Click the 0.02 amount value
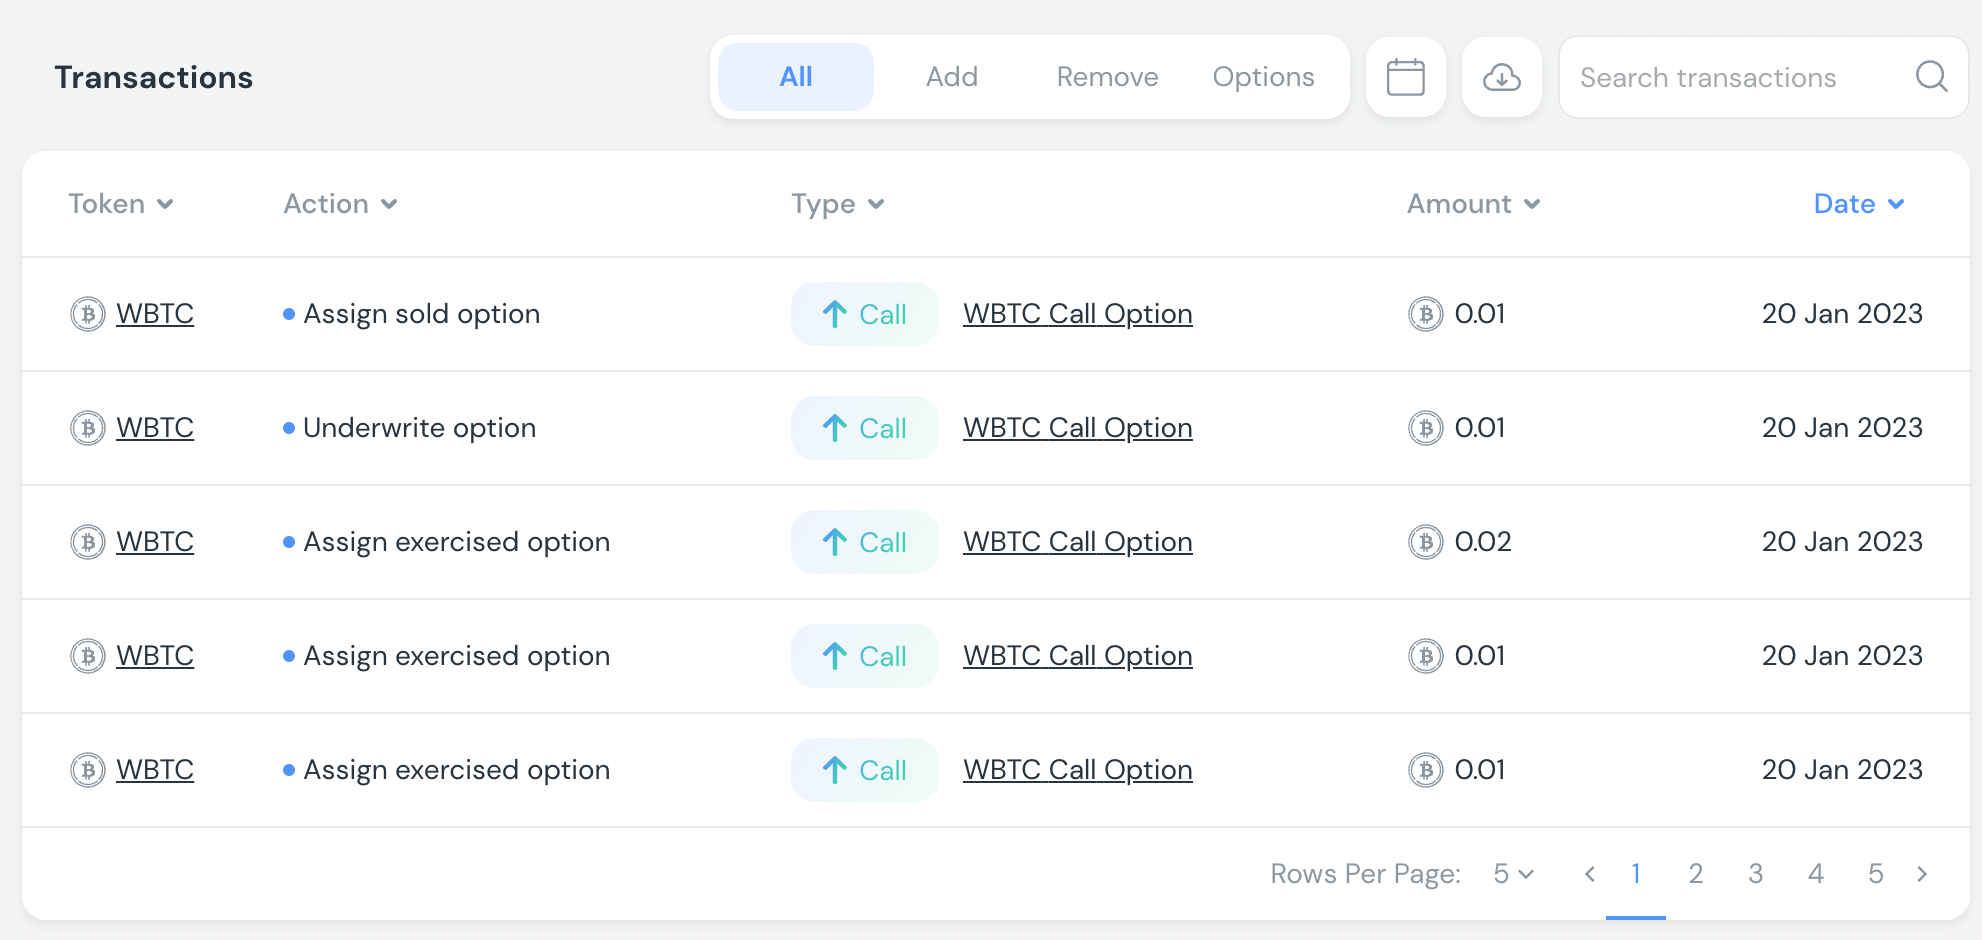This screenshot has width=1982, height=940. [1483, 542]
